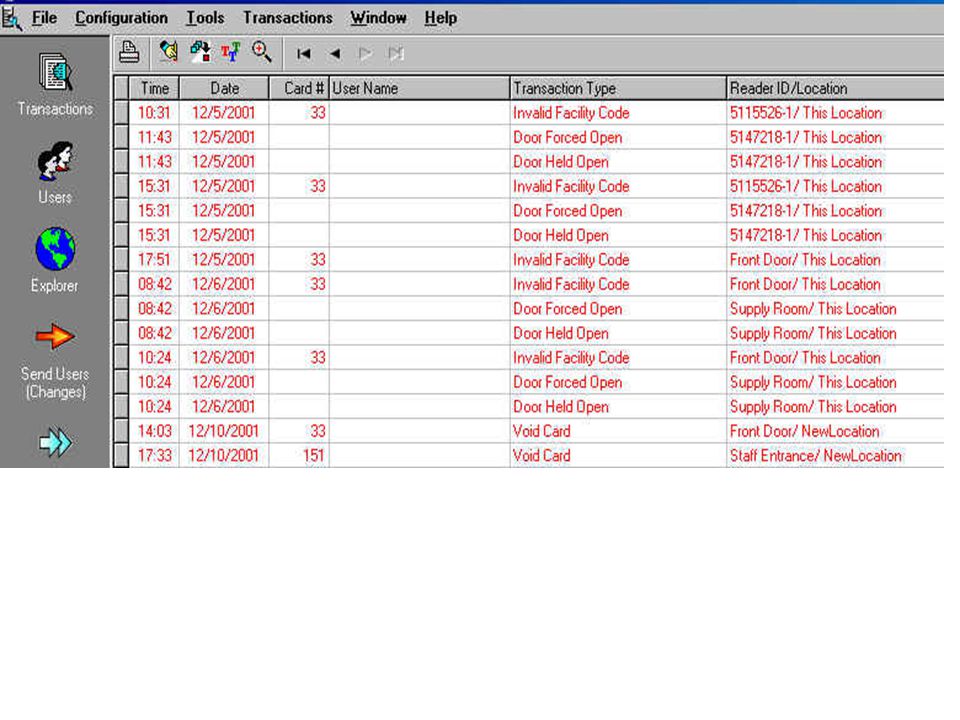
Task: Click card number 33 in 10:31 row
Action: 318,113
